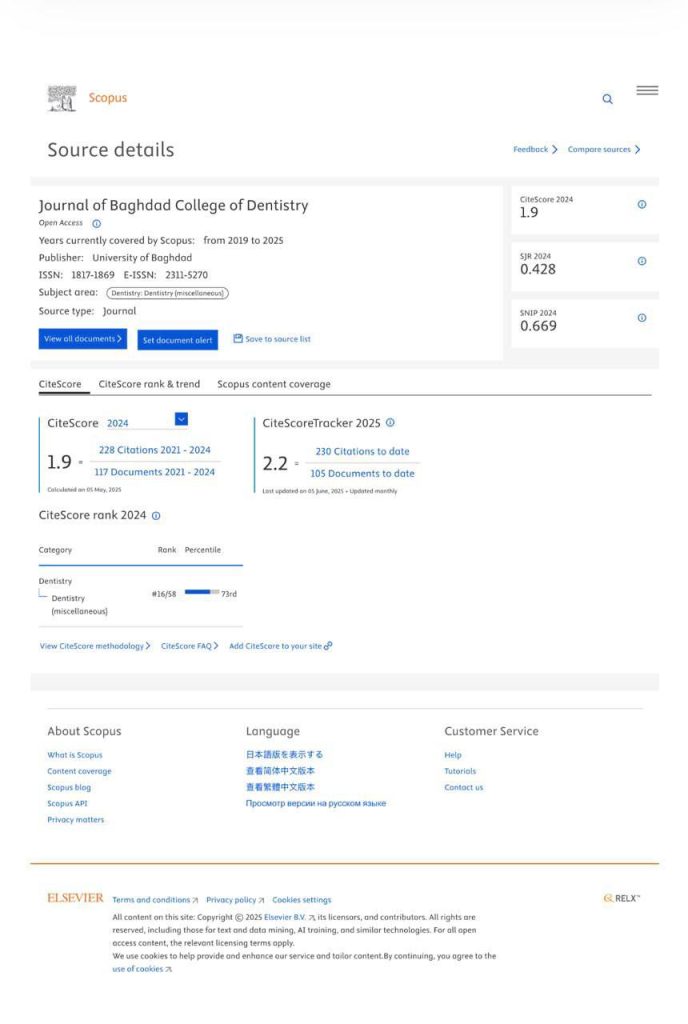
Task: Switch to CiteScore rank & trend tab
Action: (149, 384)
